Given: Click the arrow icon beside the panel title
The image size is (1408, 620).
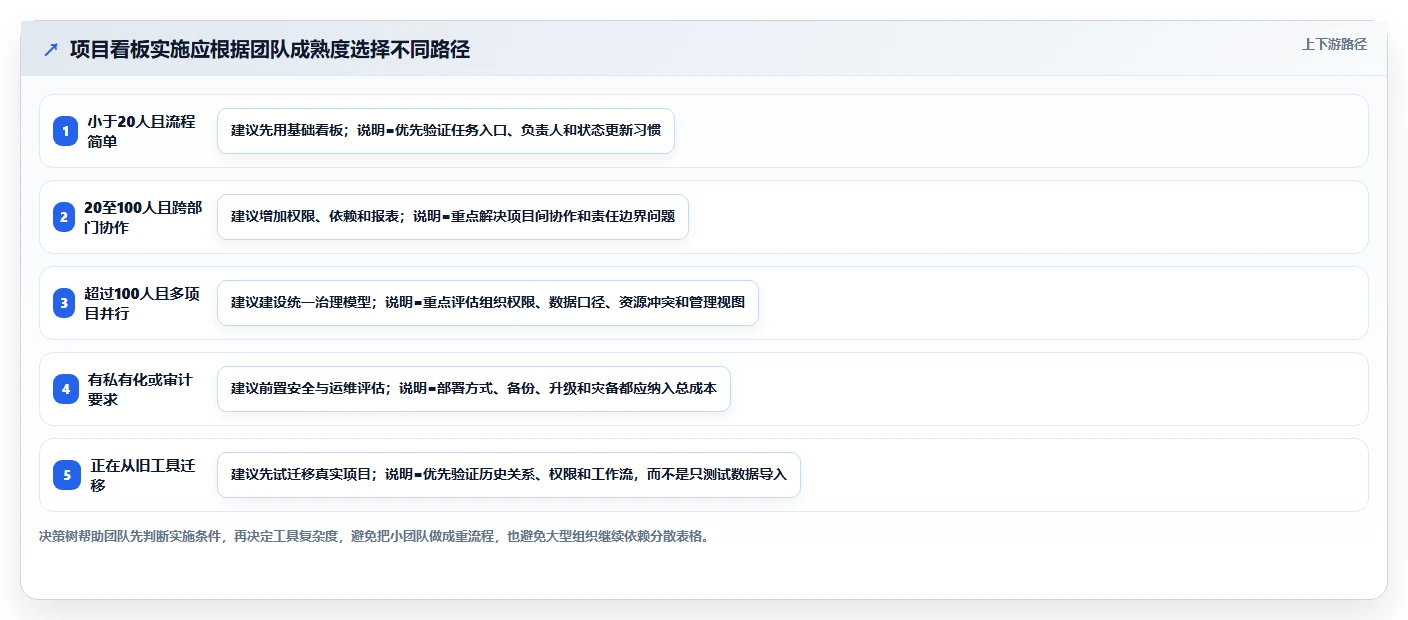Looking at the screenshot, I should click(51, 49).
